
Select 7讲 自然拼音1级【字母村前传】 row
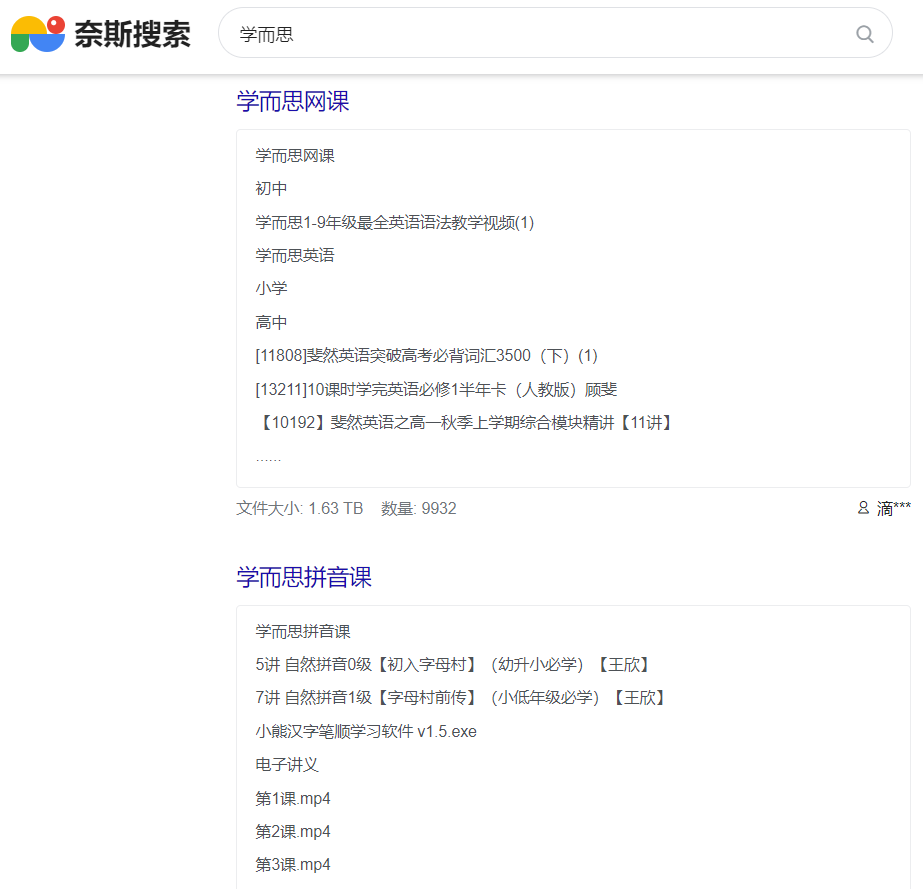click(460, 698)
